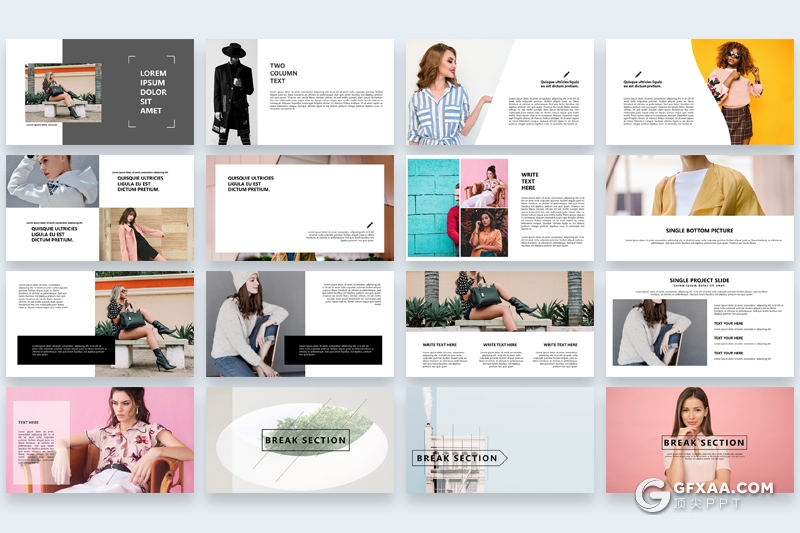
Task: Click pencil icon on pink-framed Quisque slide
Action: click(368, 224)
